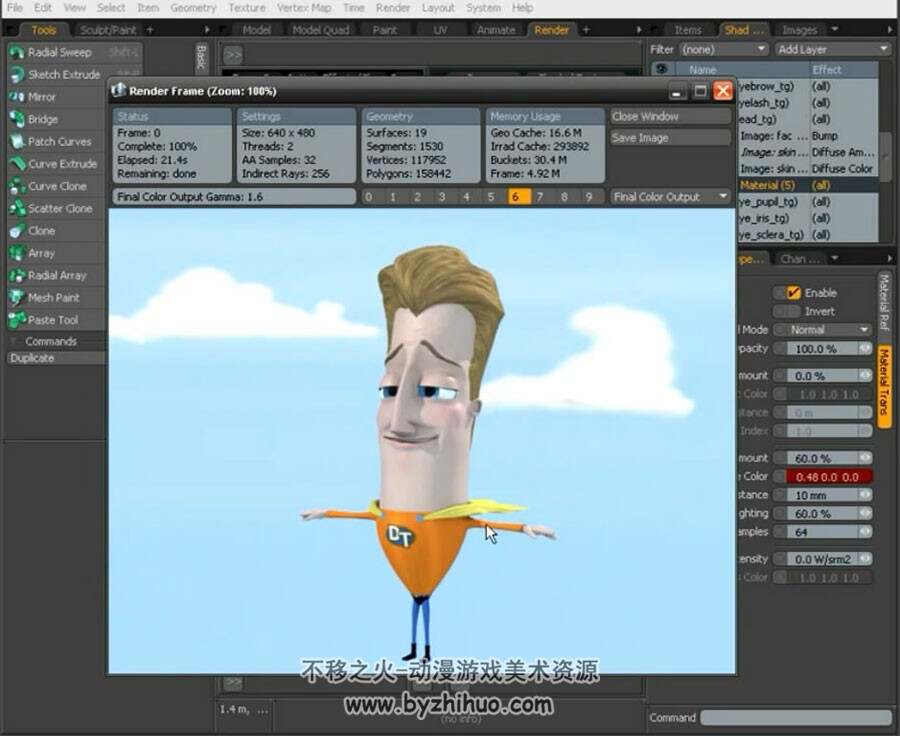
Task: Open the Vertex Map menu
Action: tap(304, 8)
